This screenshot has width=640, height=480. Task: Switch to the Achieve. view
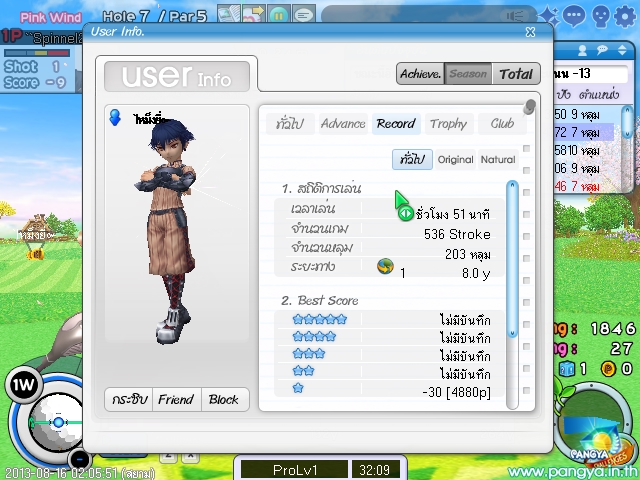pyautogui.click(x=420, y=74)
